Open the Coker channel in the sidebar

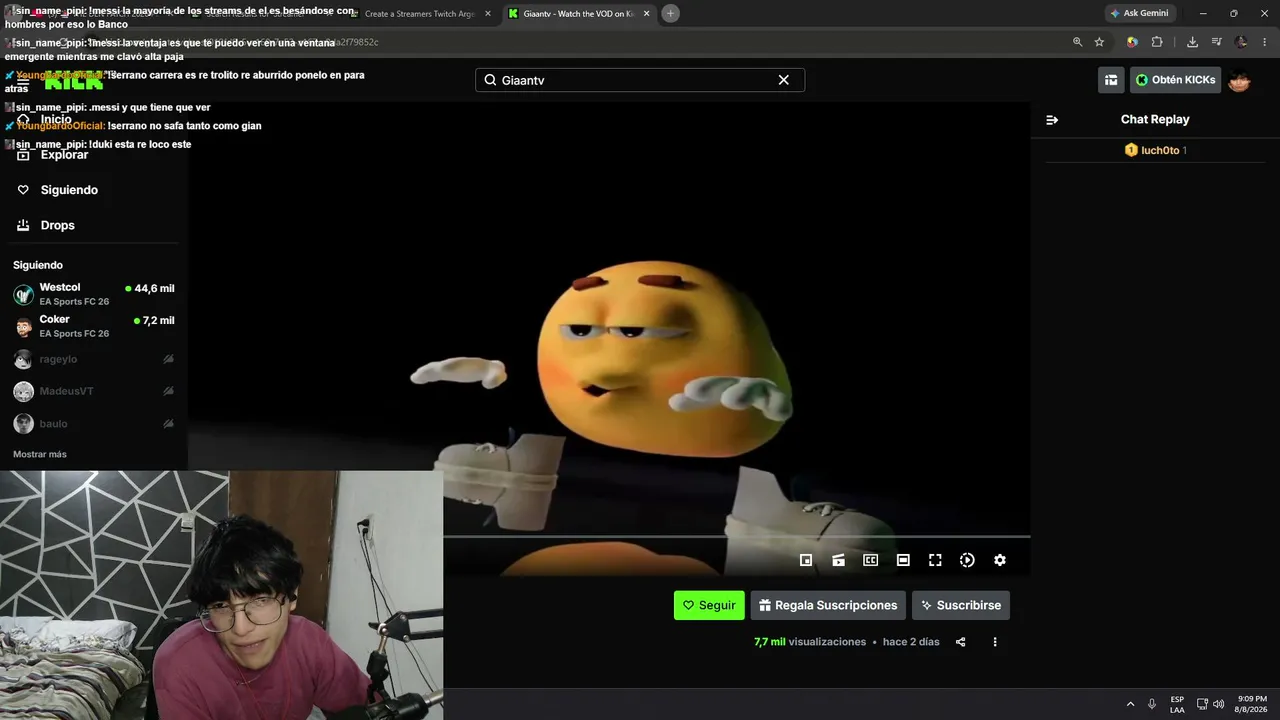tap(94, 326)
